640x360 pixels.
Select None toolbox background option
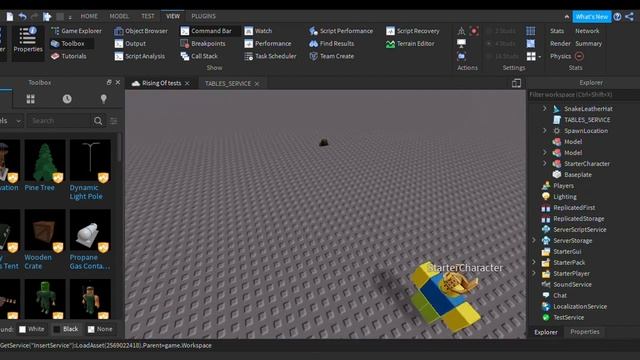pyautogui.click(x=100, y=329)
